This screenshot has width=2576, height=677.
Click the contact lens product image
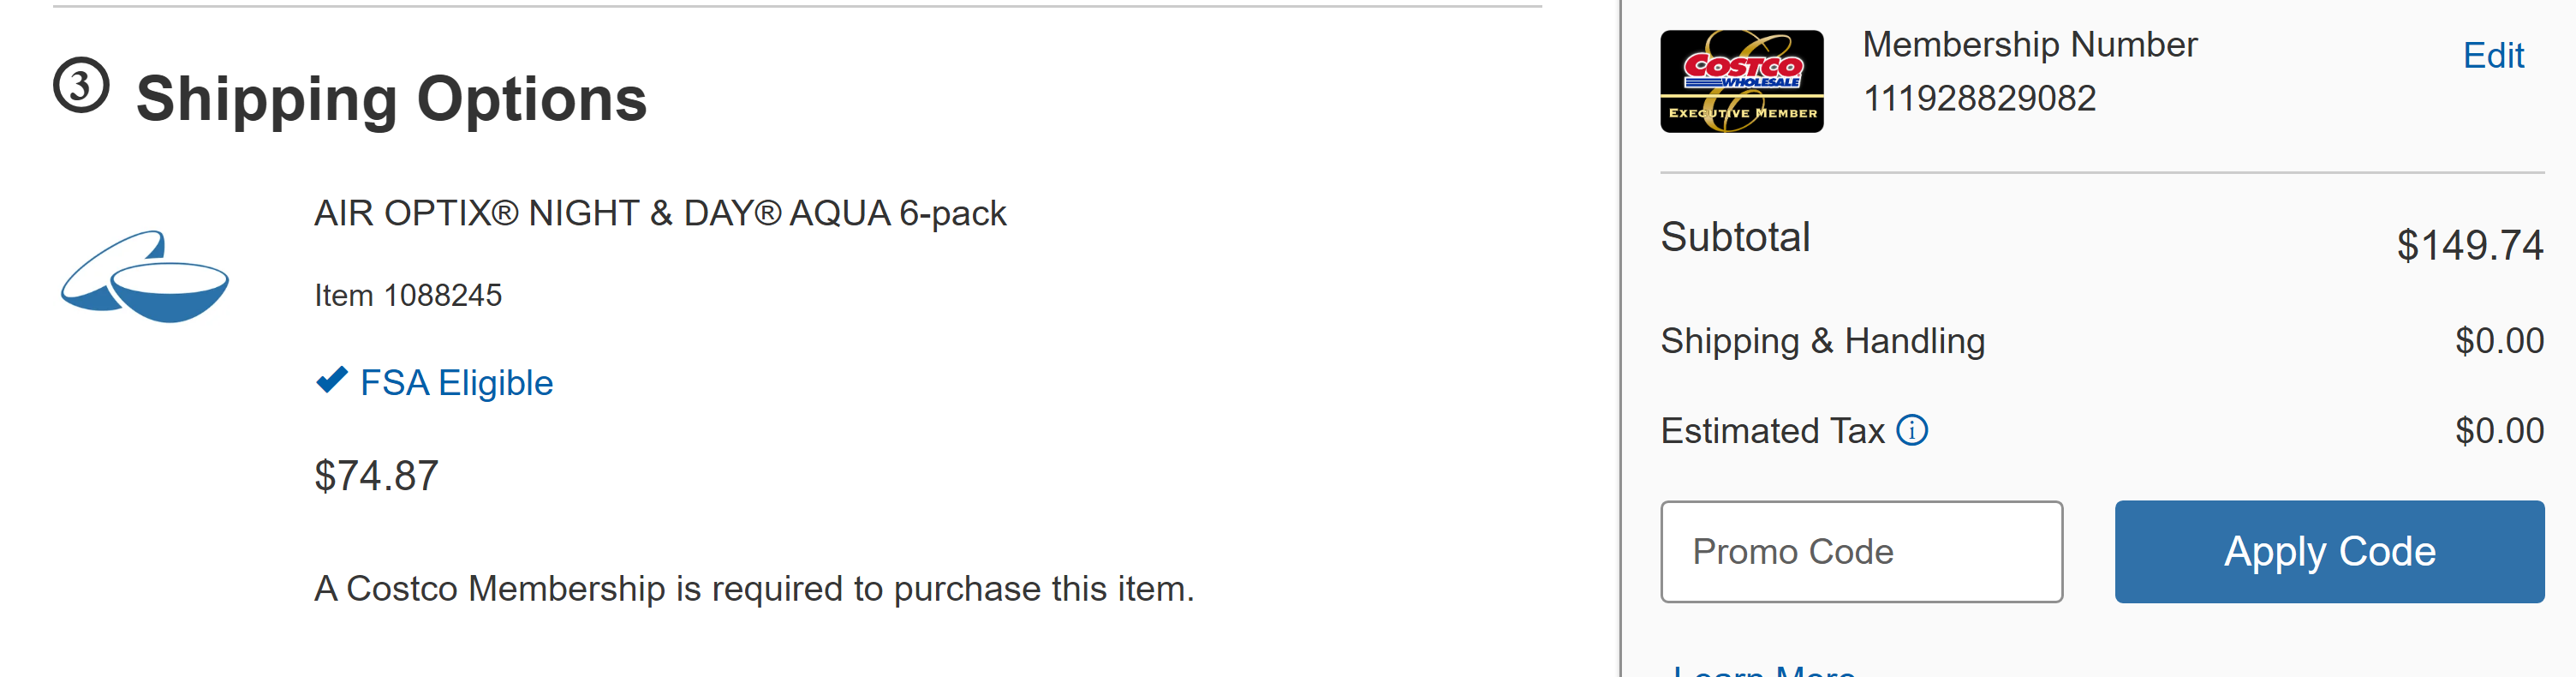(x=145, y=276)
